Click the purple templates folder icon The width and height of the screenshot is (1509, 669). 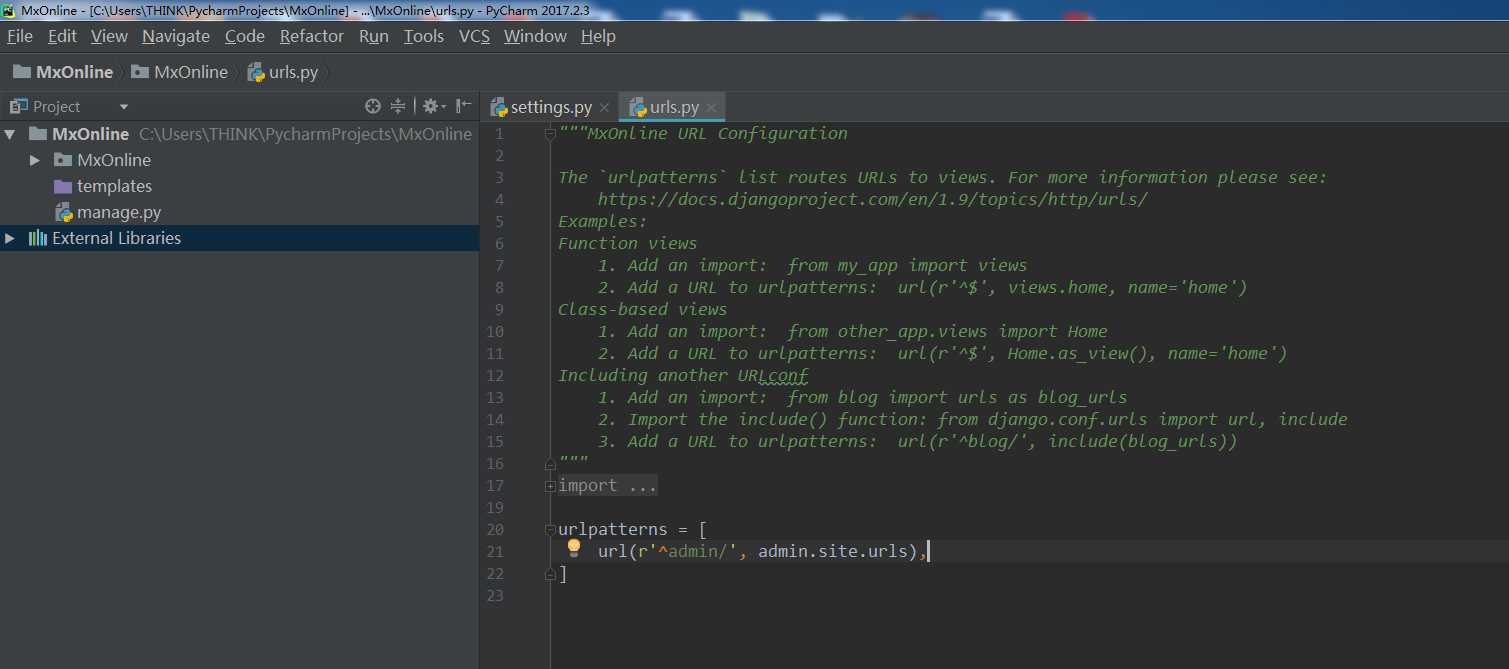(x=62, y=186)
